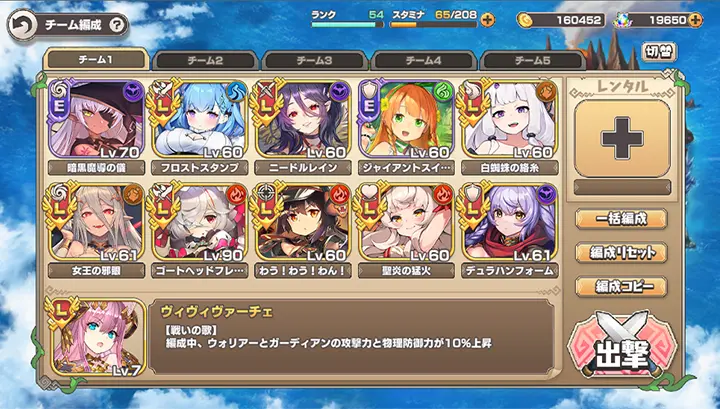Launch battle with the 出撃 crossed swords

(x=622, y=346)
